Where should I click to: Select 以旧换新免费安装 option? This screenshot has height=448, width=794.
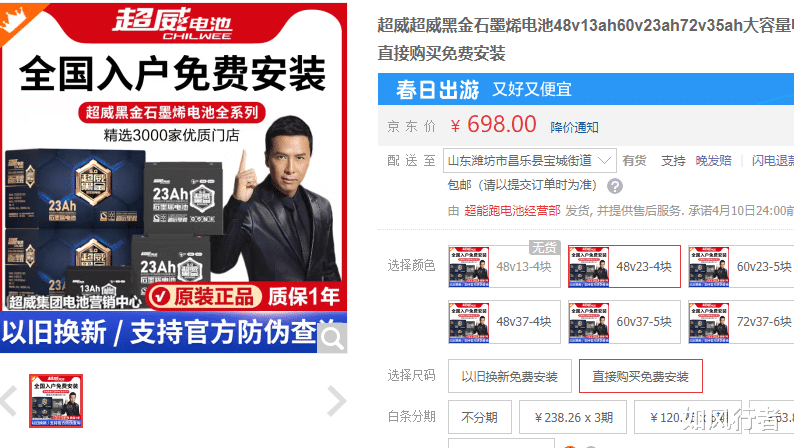point(510,376)
